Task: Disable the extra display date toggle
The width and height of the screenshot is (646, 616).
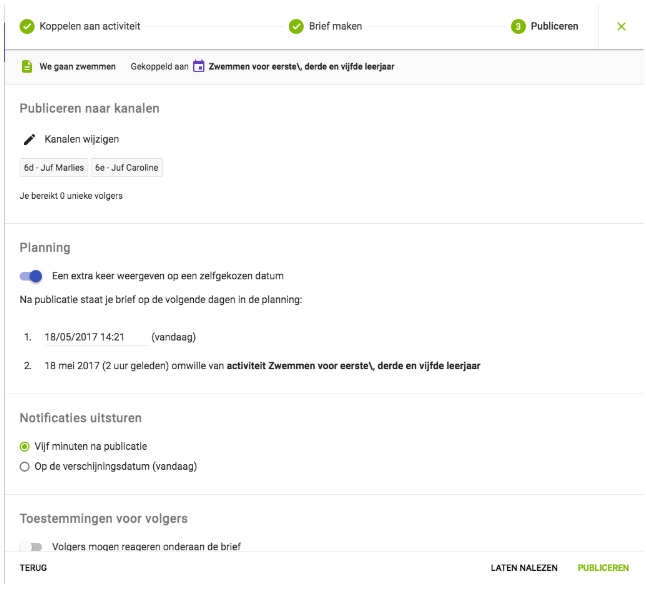Action: [x=32, y=276]
